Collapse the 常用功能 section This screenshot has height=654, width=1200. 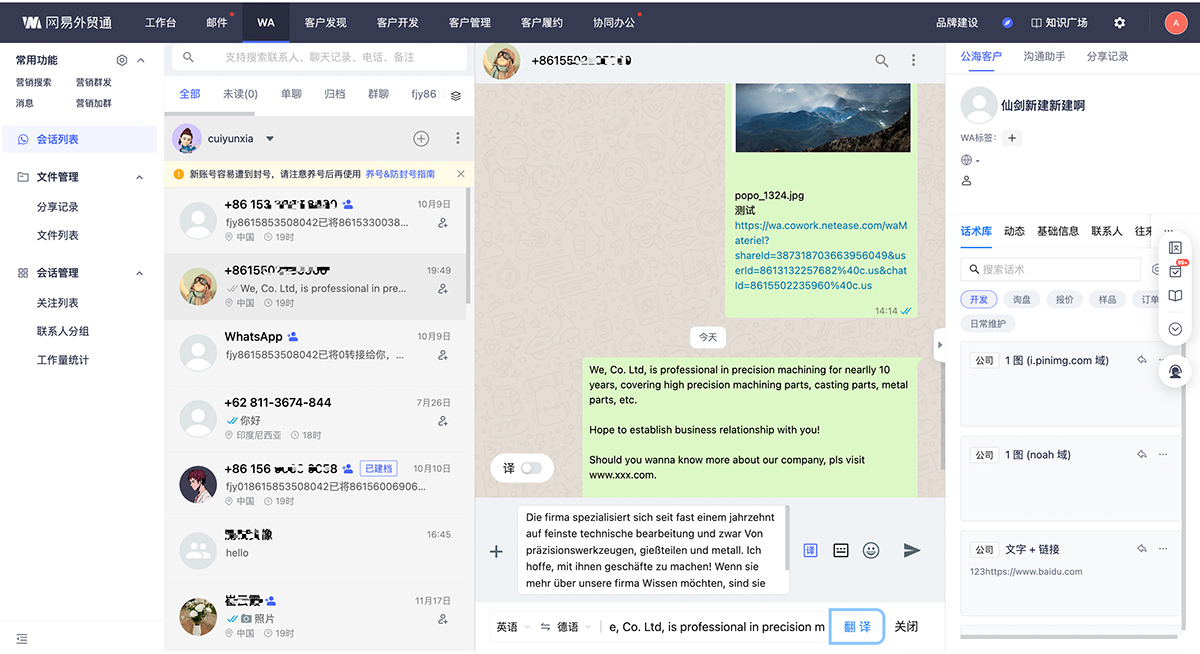coord(140,60)
